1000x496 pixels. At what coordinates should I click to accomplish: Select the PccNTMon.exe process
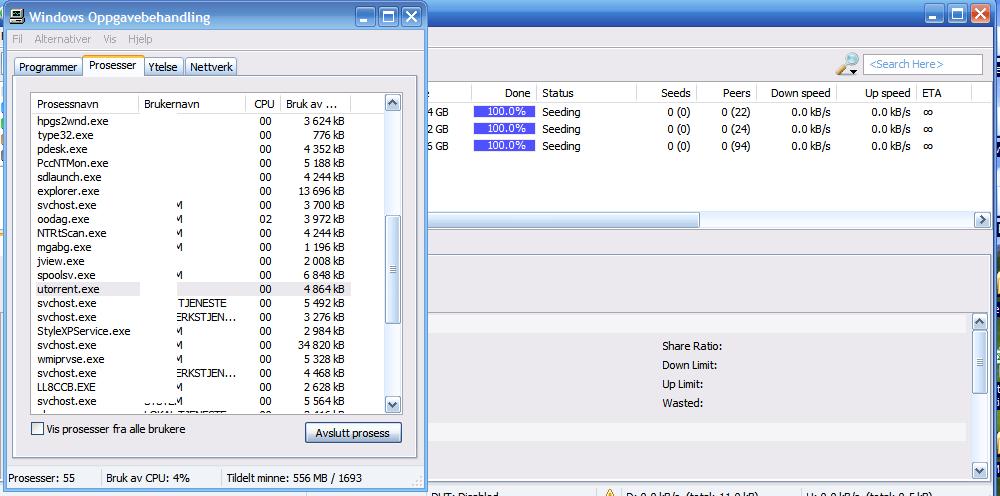(x=191, y=163)
